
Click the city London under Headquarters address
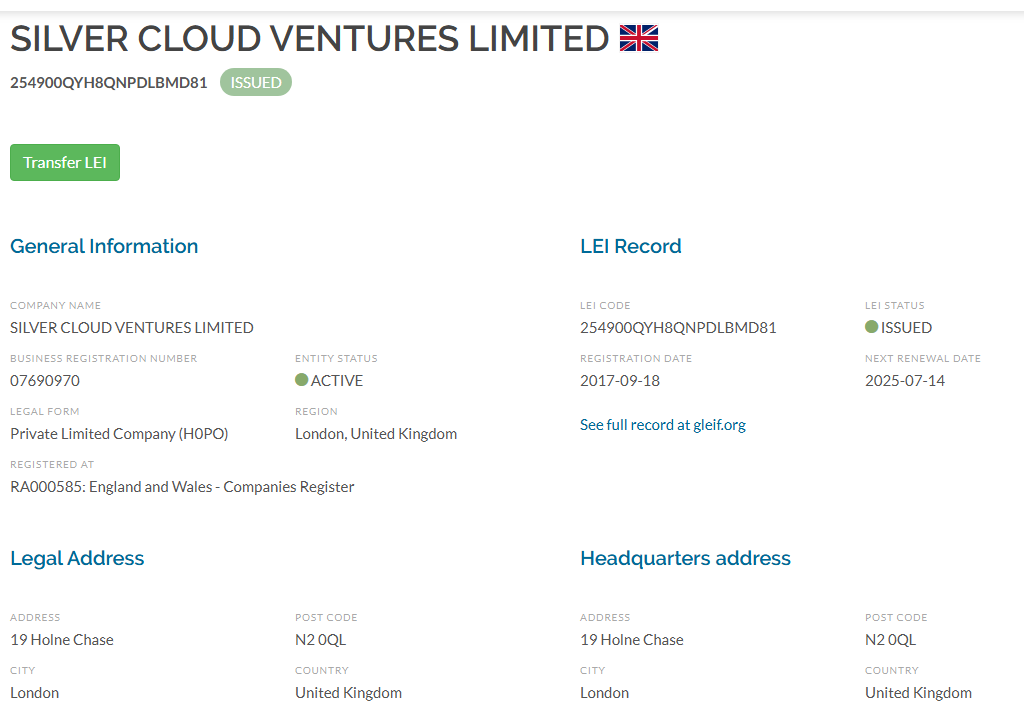pos(605,693)
